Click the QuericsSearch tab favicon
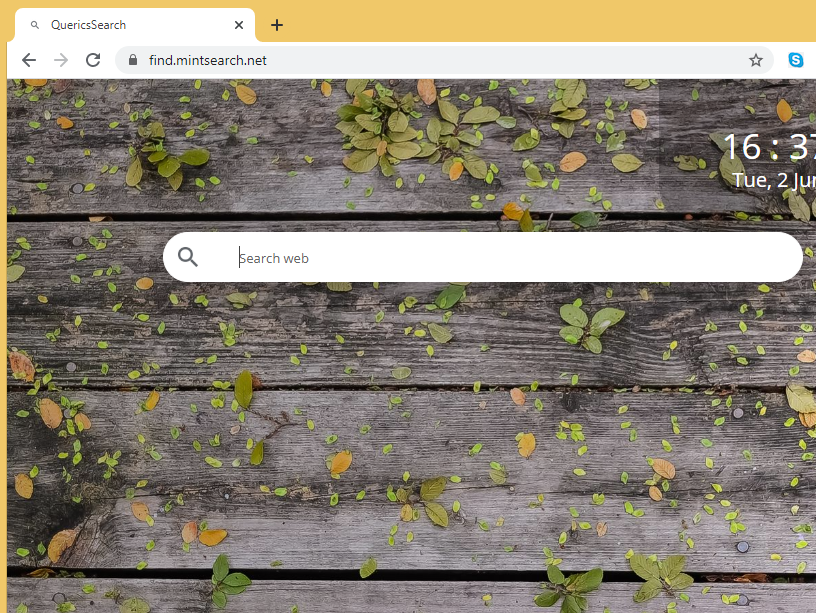 (x=36, y=25)
